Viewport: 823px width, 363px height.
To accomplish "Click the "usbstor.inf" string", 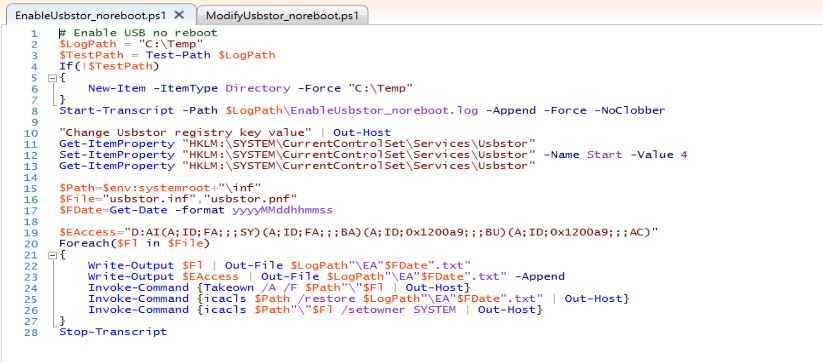I will pos(149,199).
